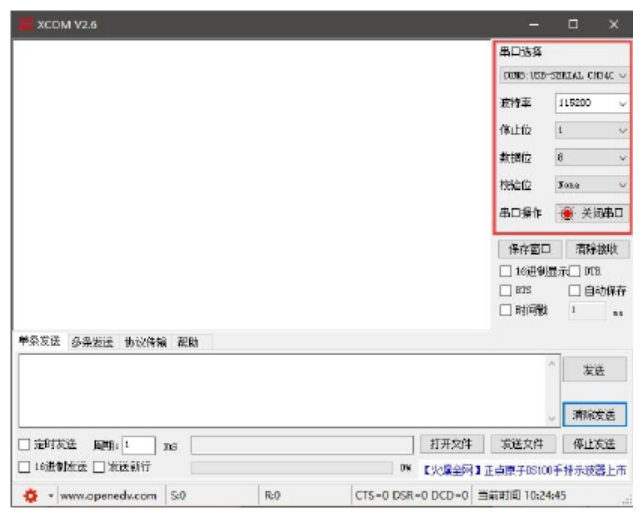Enable 16进制发送 hex send checkbox
The height and width of the screenshot is (516, 640).
coord(24,467)
